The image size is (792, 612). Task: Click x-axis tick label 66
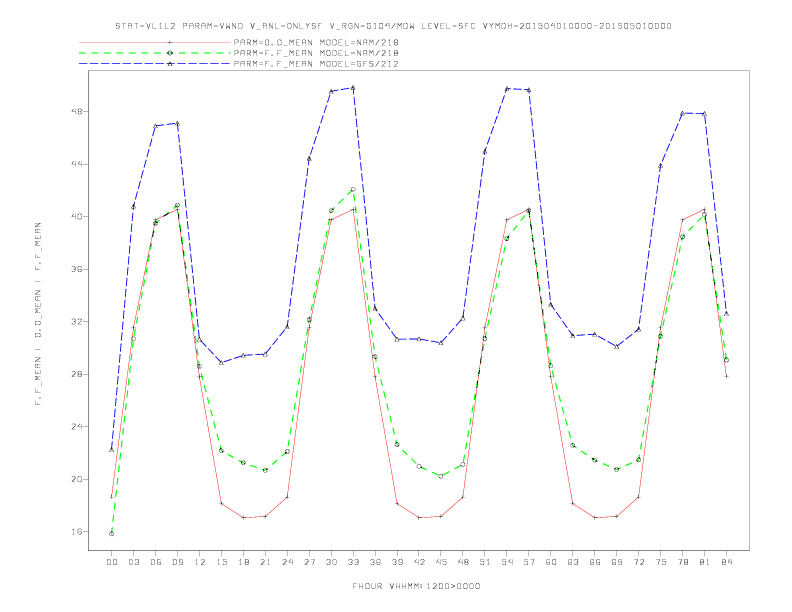coord(595,562)
